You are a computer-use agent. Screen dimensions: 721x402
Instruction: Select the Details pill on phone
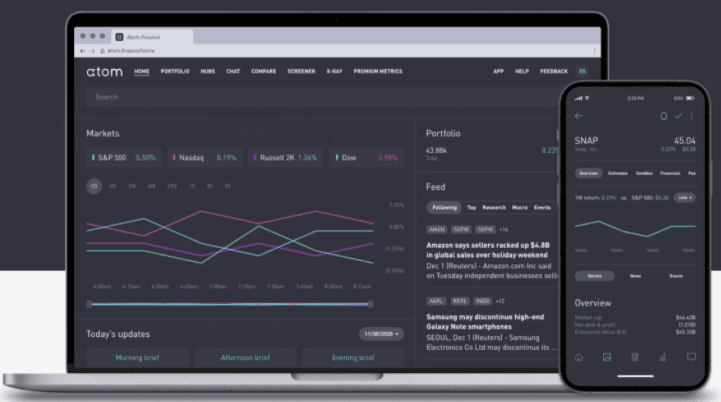594,275
